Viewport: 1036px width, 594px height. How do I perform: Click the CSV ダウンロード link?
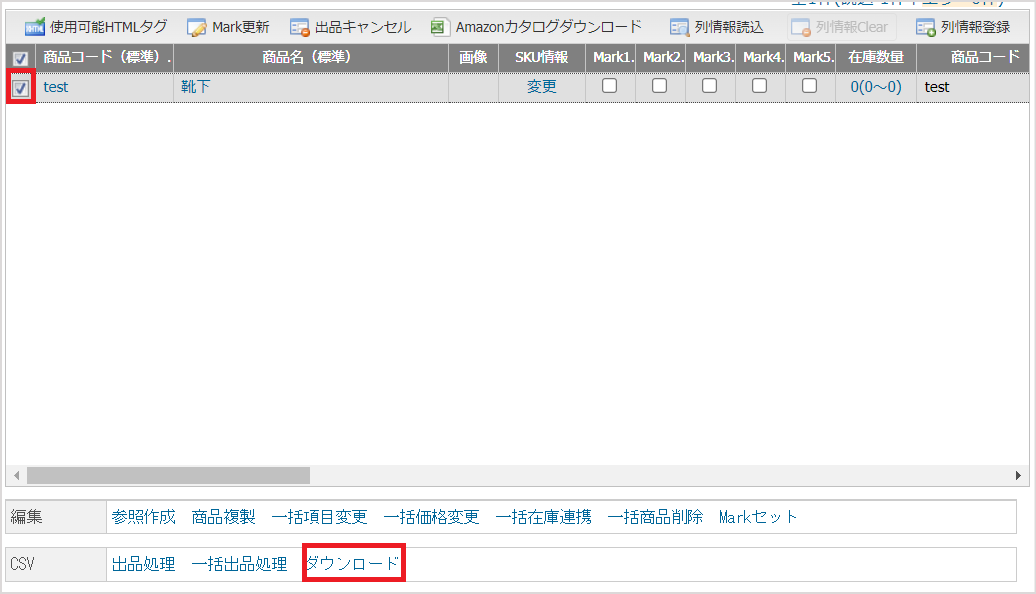353,564
